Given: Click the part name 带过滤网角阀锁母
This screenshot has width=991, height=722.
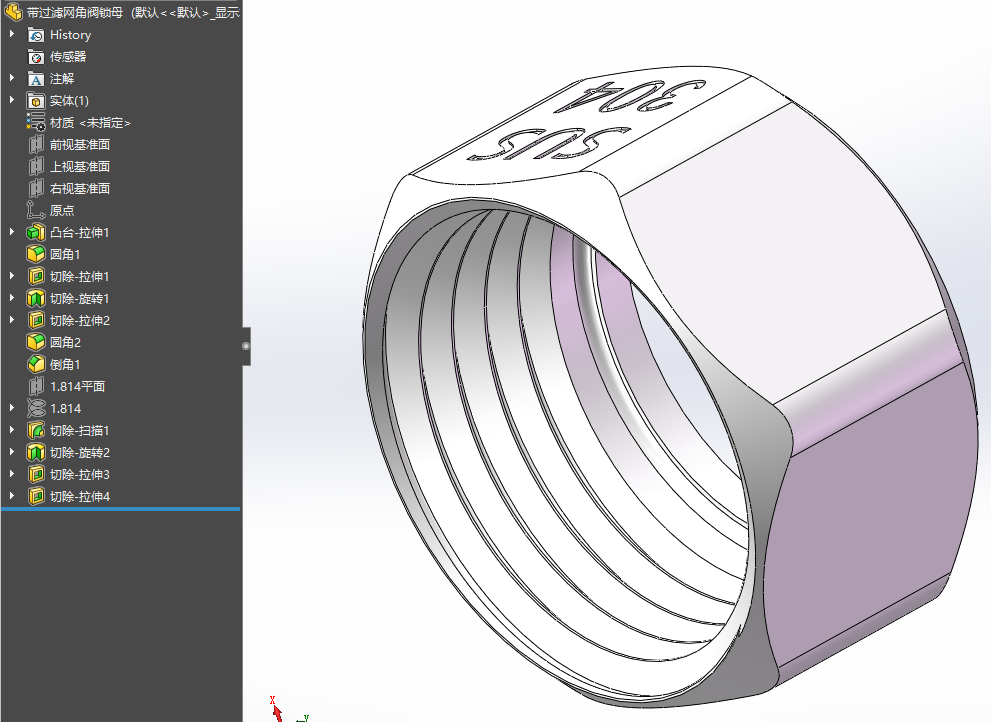Looking at the screenshot, I should [x=75, y=12].
